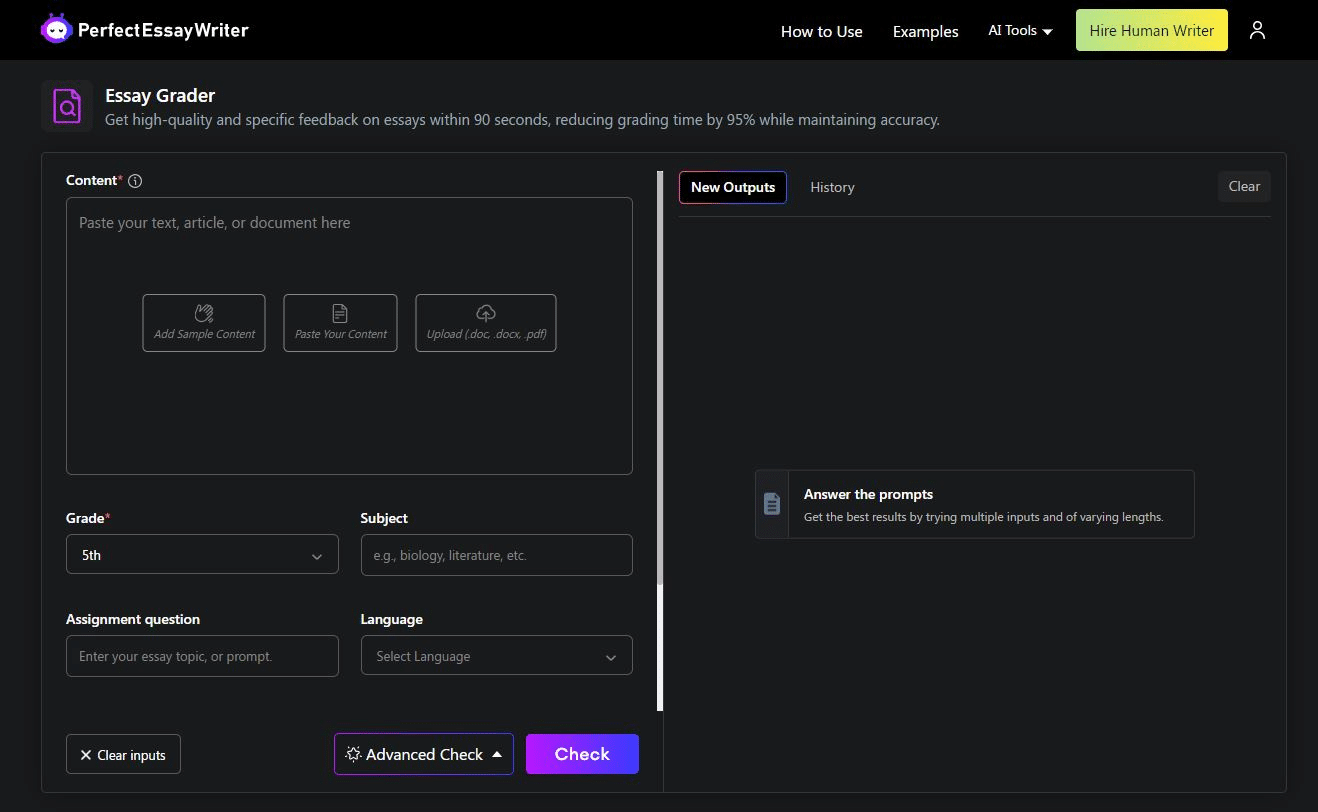Click the Subject input field

pyautogui.click(x=496, y=555)
